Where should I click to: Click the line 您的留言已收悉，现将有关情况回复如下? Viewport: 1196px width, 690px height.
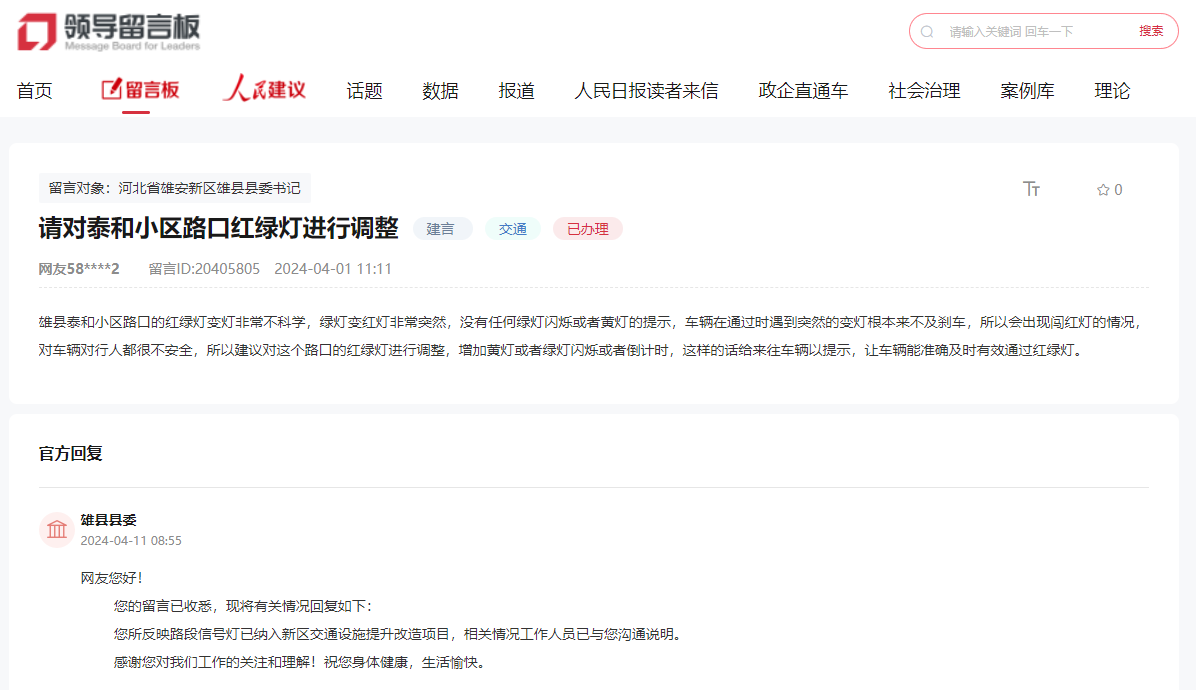pos(243,606)
